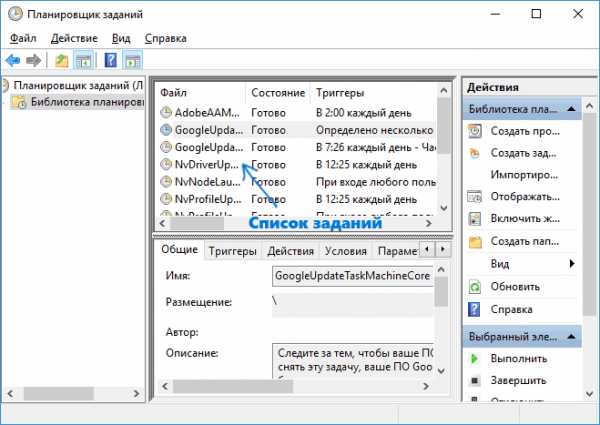Open the Вид menu in menu bar
Image resolution: width=600 pixels, height=425 pixels.
point(121,38)
